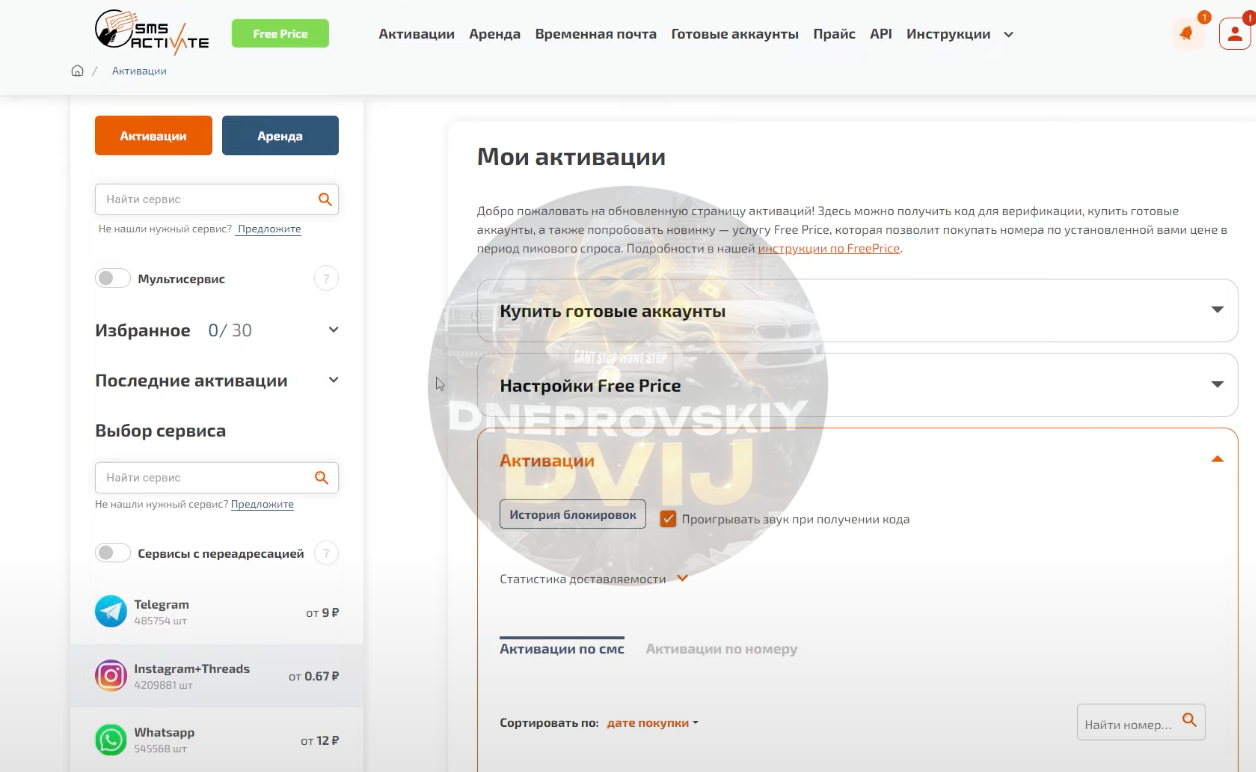Expand the Избранное section

334,330
